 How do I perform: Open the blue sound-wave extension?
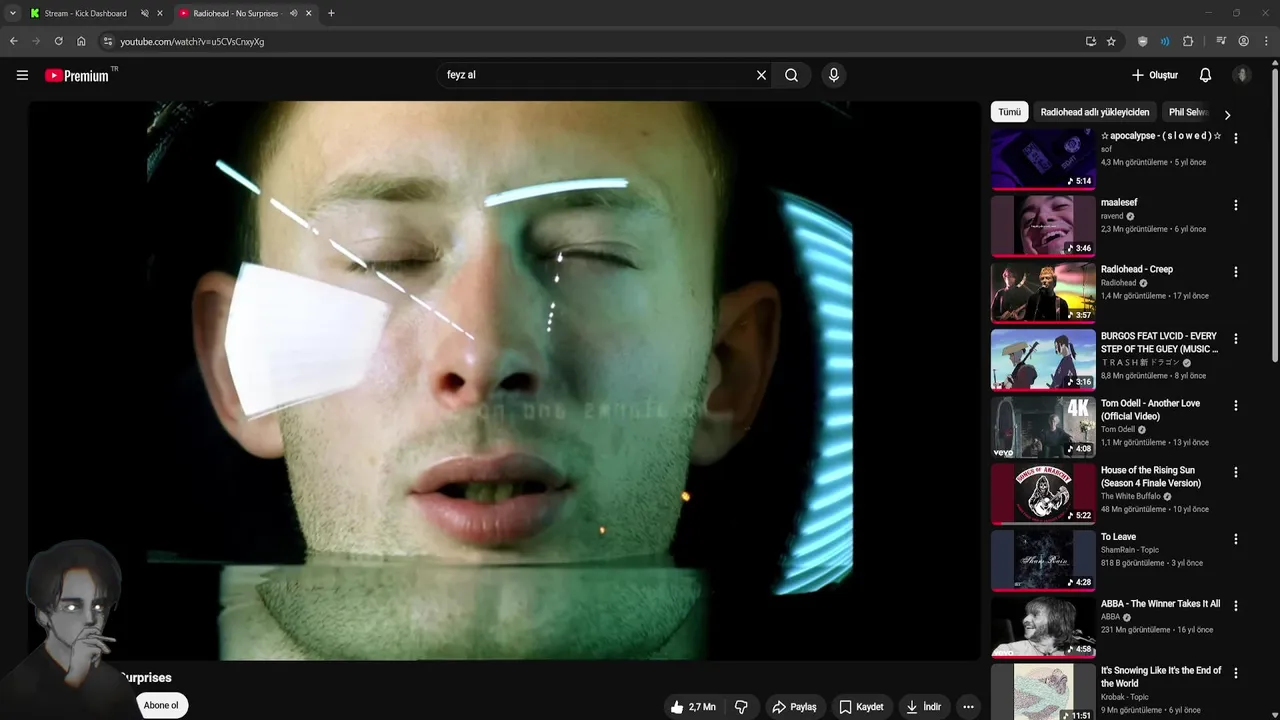pos(1165,41)
